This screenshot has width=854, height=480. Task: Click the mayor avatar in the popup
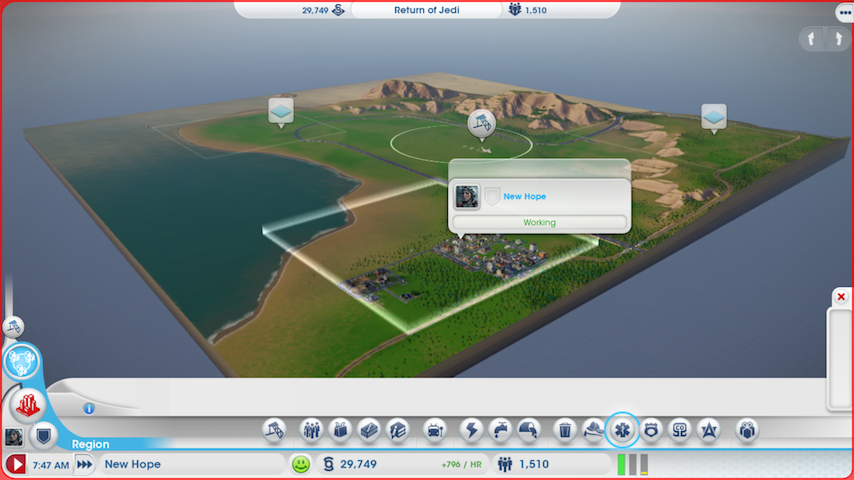coord(467,197)
